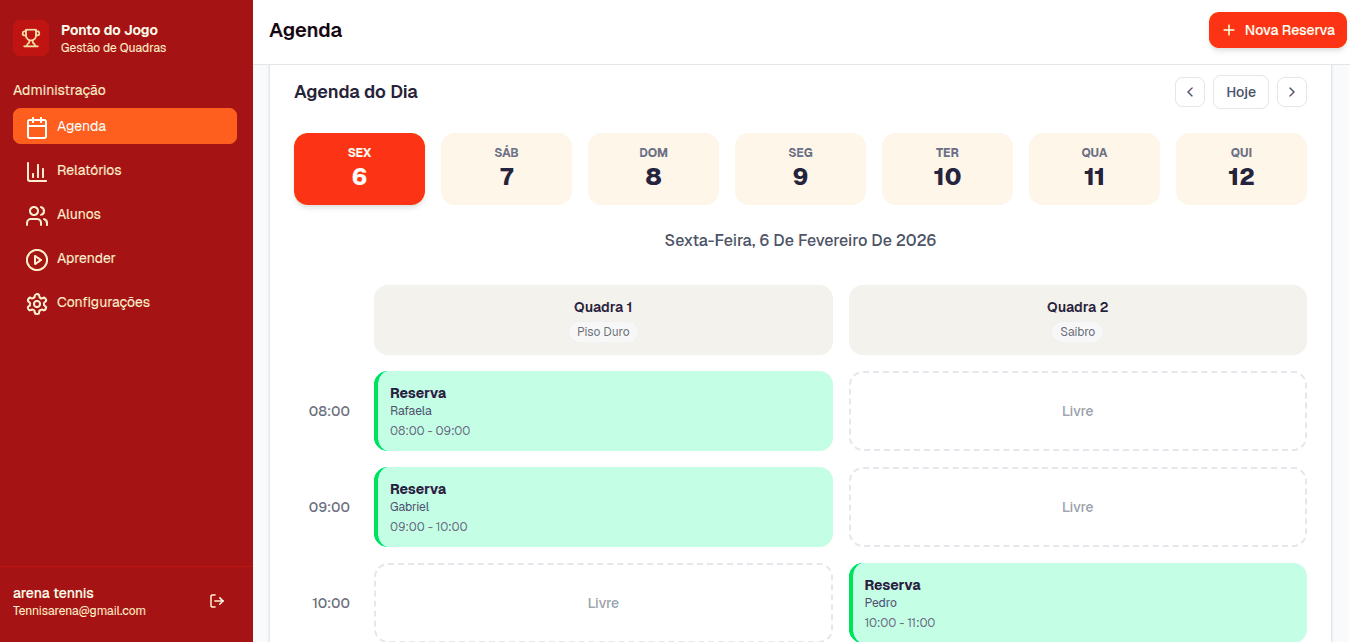
Task: Select the TER 10 day tab
Action: pos(947,168)
